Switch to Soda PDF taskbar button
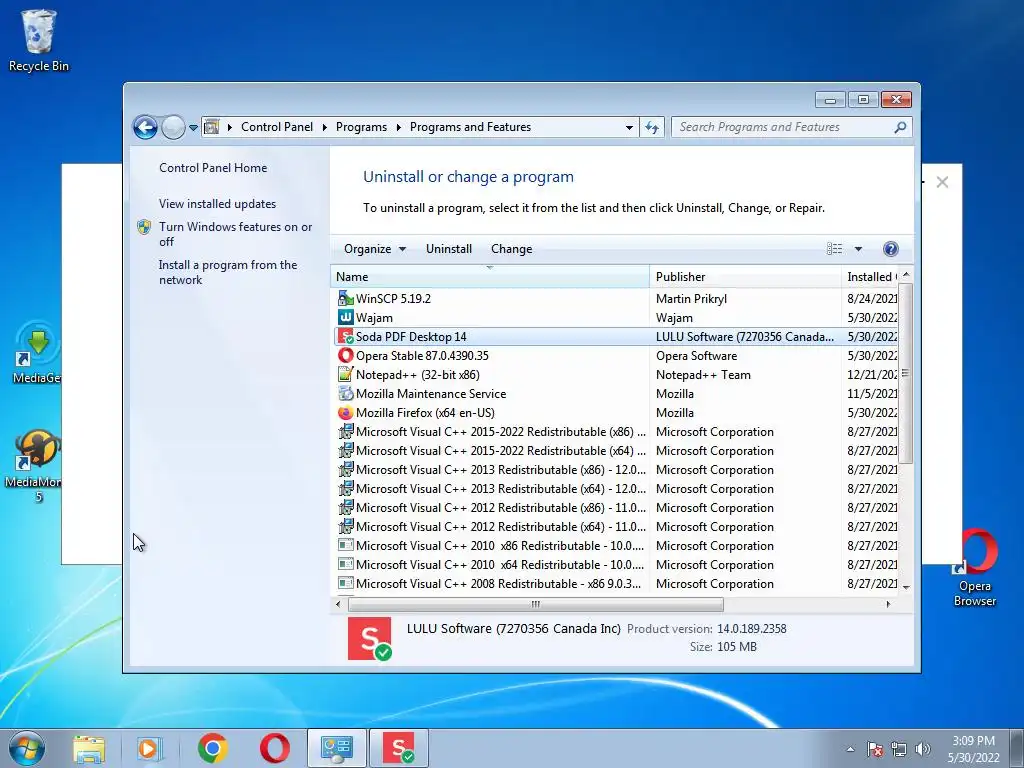This screenshot has height=768, width=1024. [399, 748]
